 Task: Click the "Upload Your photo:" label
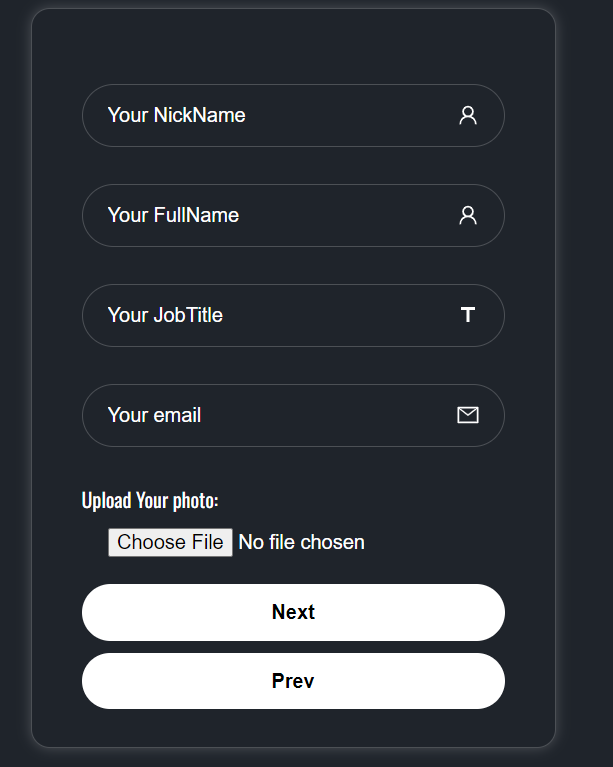(x=150, y=500)
